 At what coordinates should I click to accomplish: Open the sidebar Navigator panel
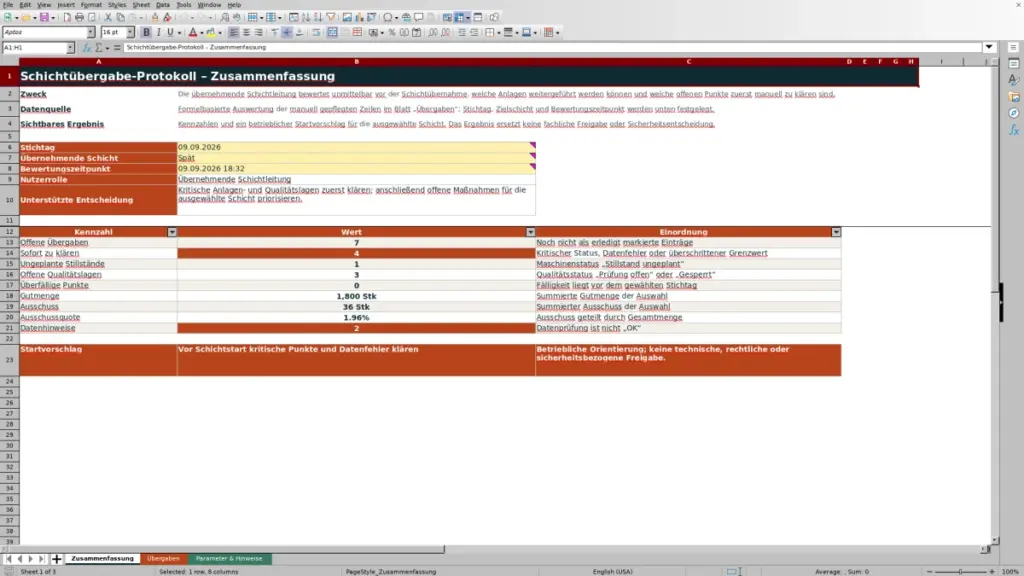(x=1014, y=113)
